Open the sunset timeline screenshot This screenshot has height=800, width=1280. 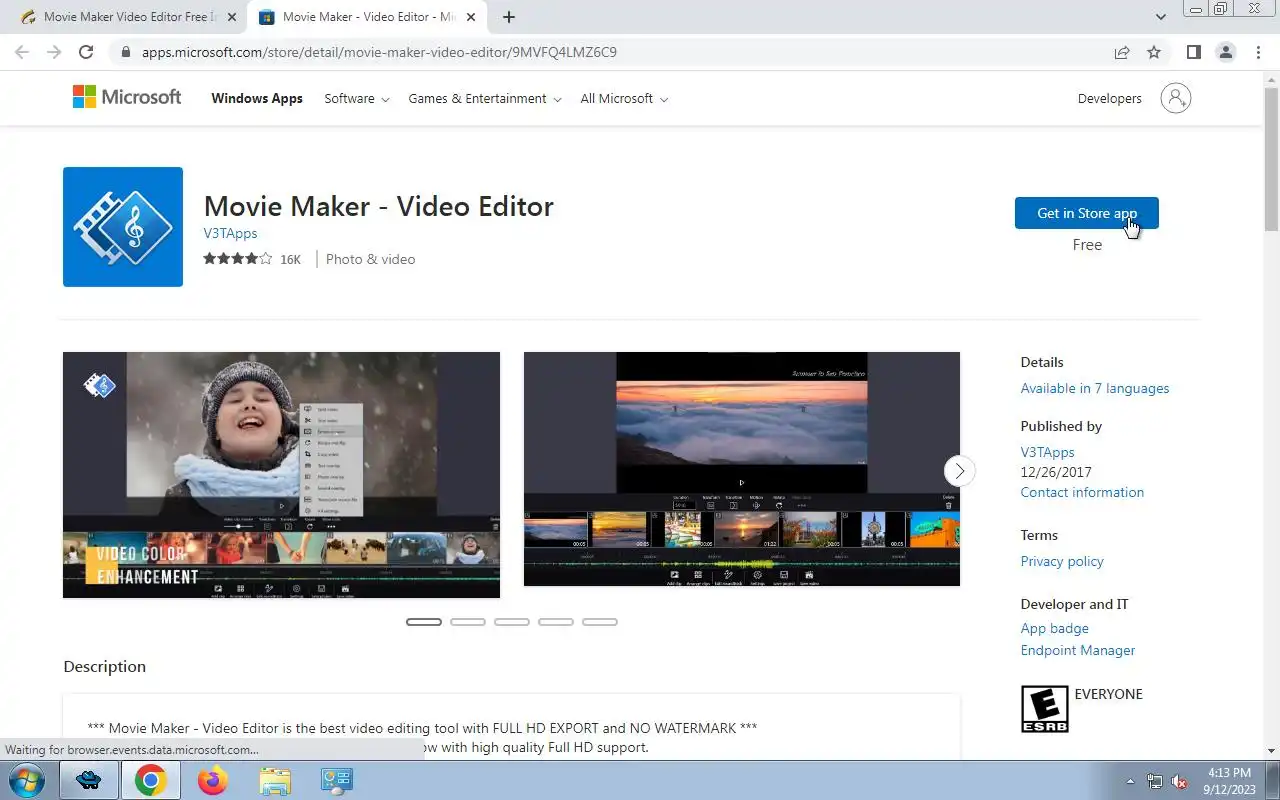[x=742, y=469]
